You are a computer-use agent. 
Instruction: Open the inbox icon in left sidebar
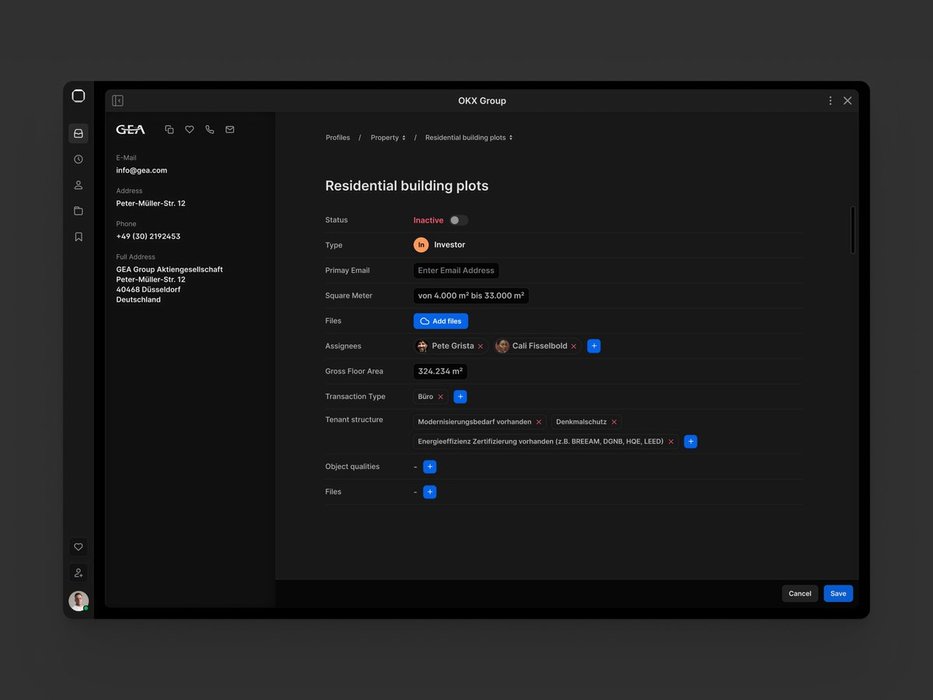point(78,134)
